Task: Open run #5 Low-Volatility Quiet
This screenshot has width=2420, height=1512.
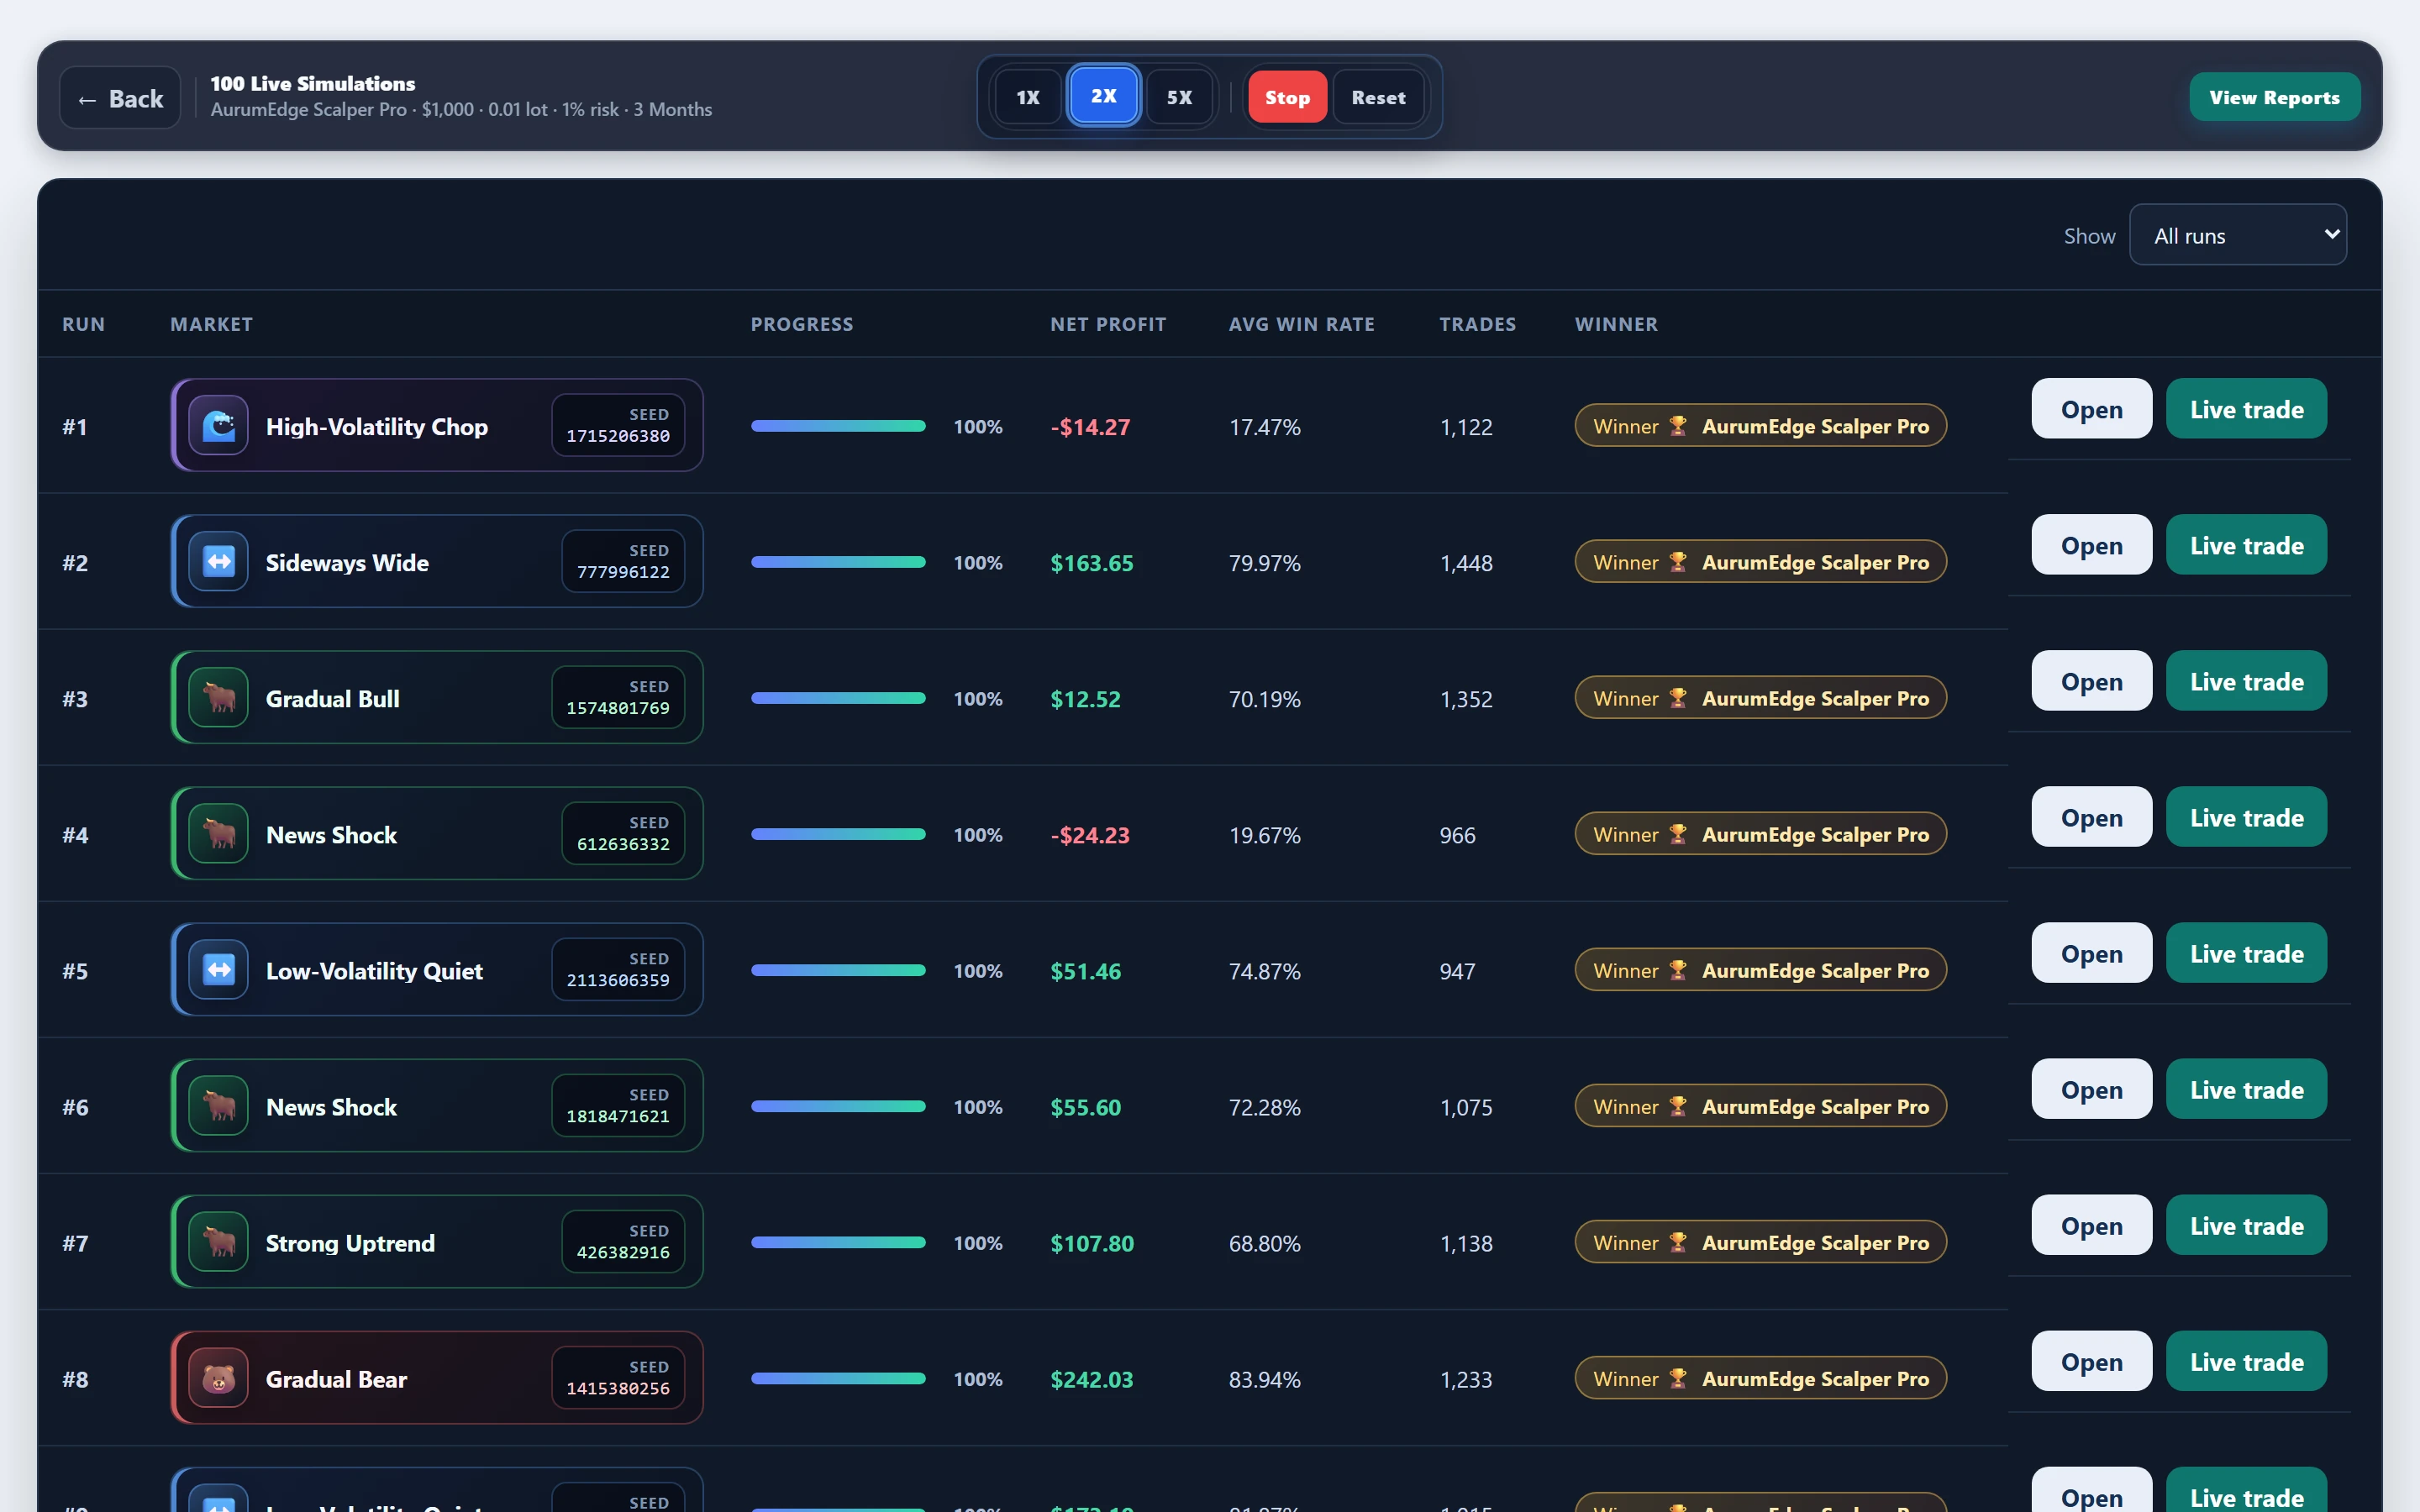Action: [2091, 952]
